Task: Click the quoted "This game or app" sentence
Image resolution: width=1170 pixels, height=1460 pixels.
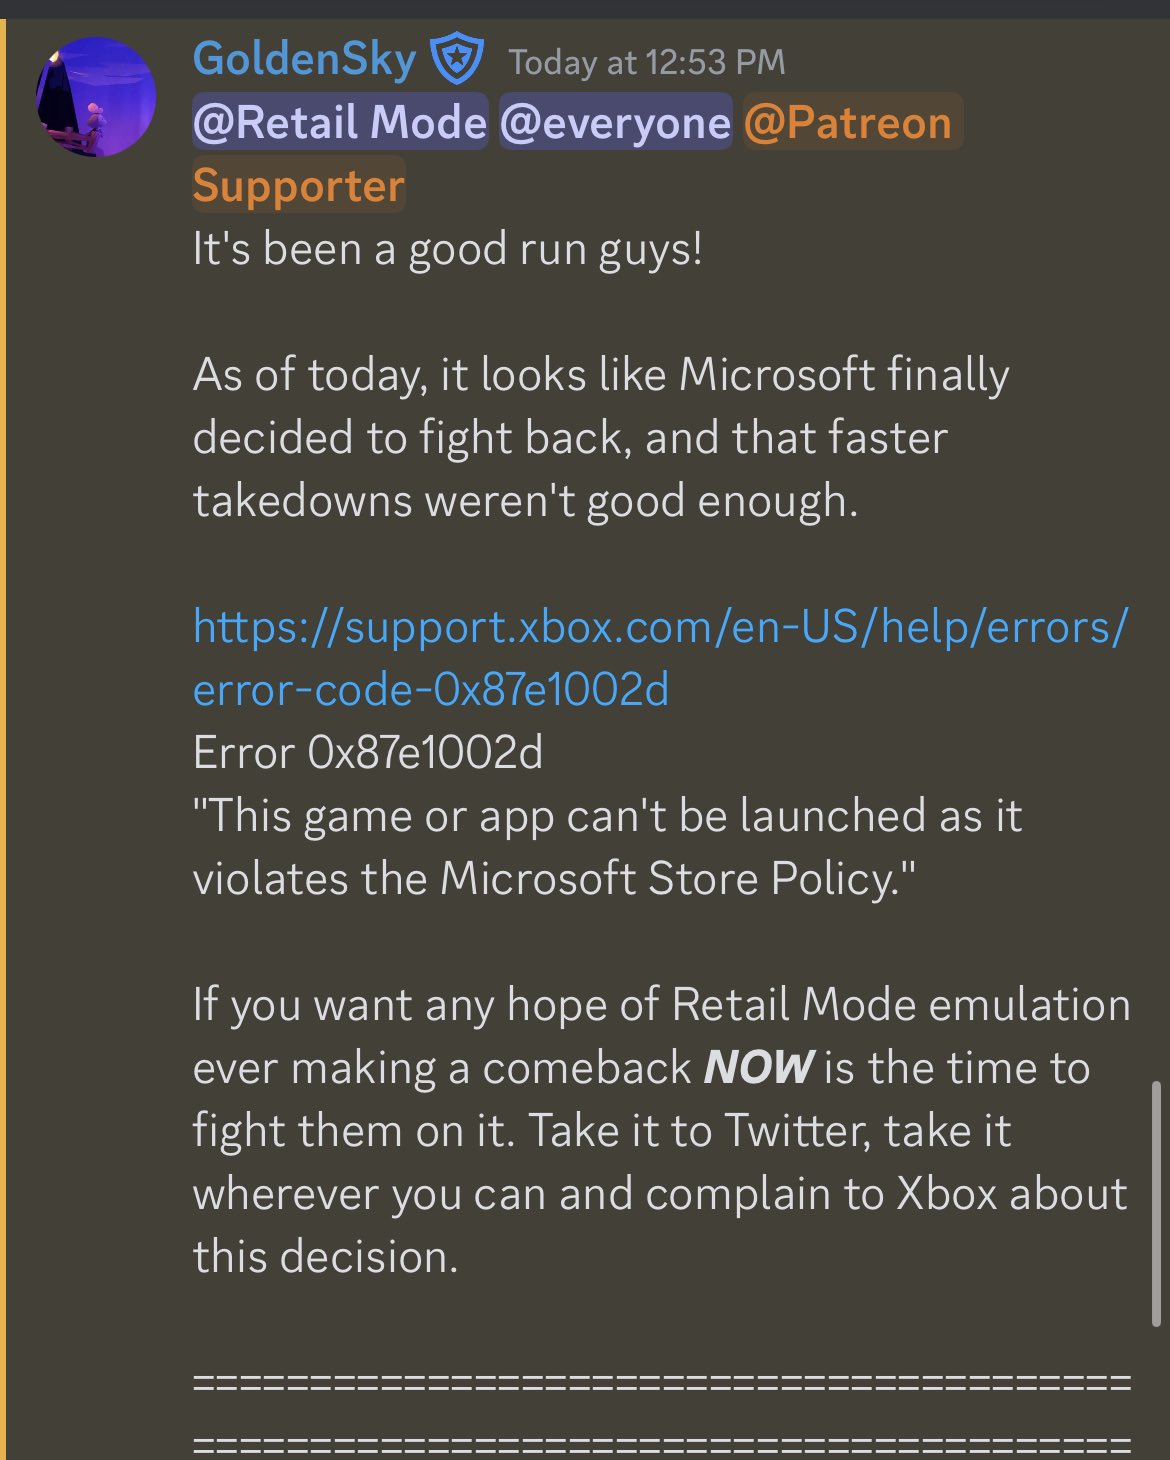Action: tap(606, 816)
